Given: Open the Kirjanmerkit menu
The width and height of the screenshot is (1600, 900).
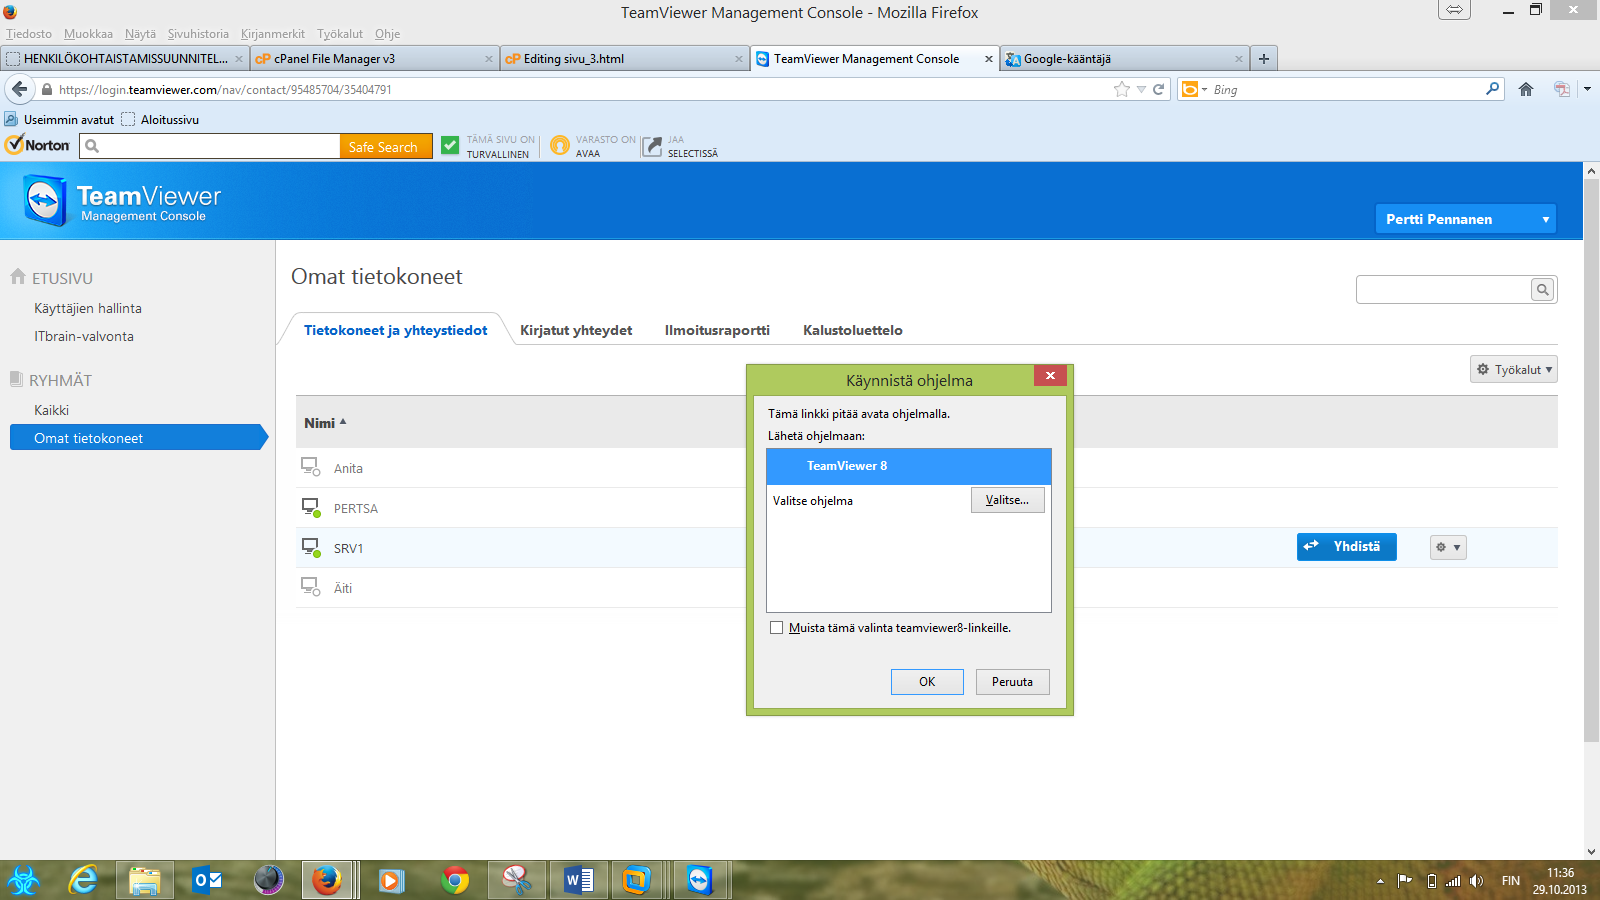Looking at the screenshot, I should pyautogui.click(x=273, y=33).
